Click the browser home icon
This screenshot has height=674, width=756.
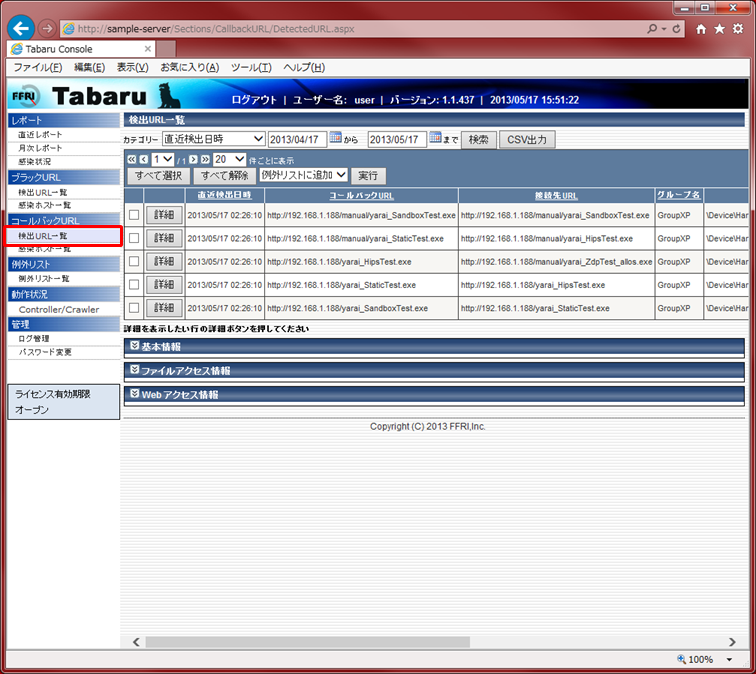pyautogui.click(x=701, y=29)
